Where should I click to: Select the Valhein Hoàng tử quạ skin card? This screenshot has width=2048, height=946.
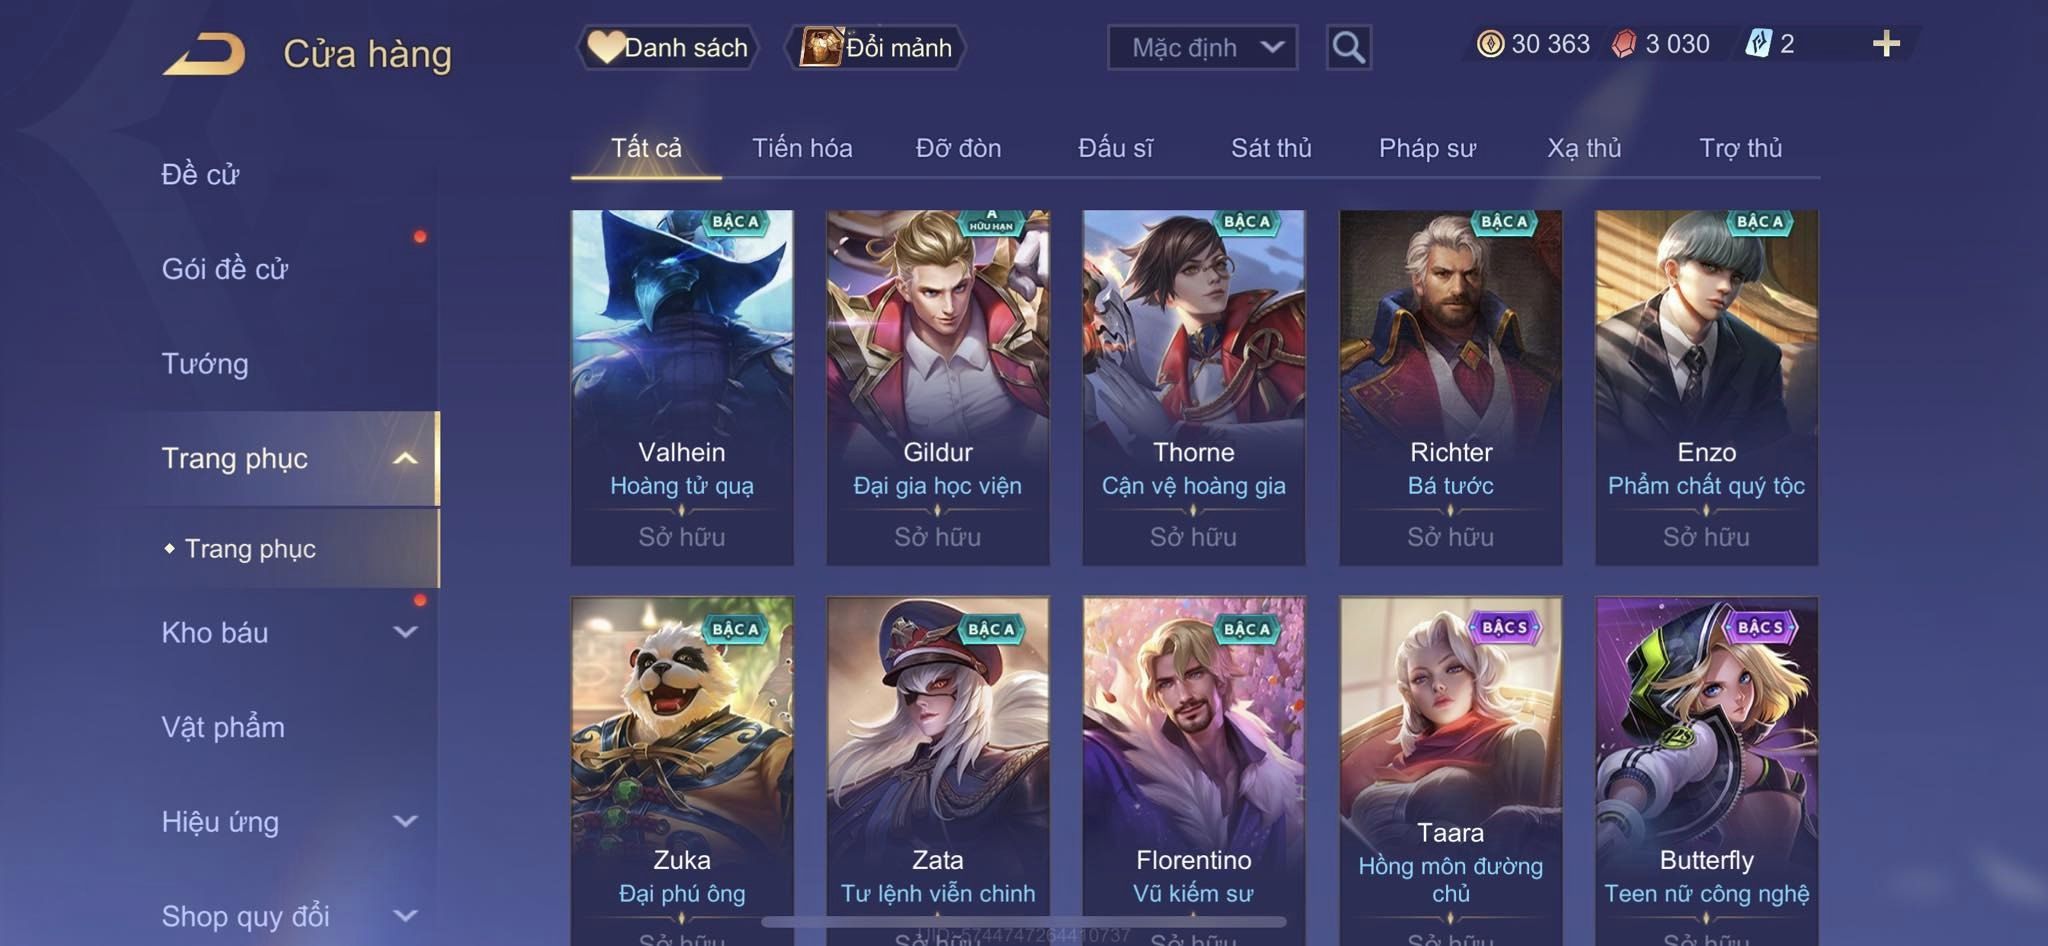pos(682,387)
